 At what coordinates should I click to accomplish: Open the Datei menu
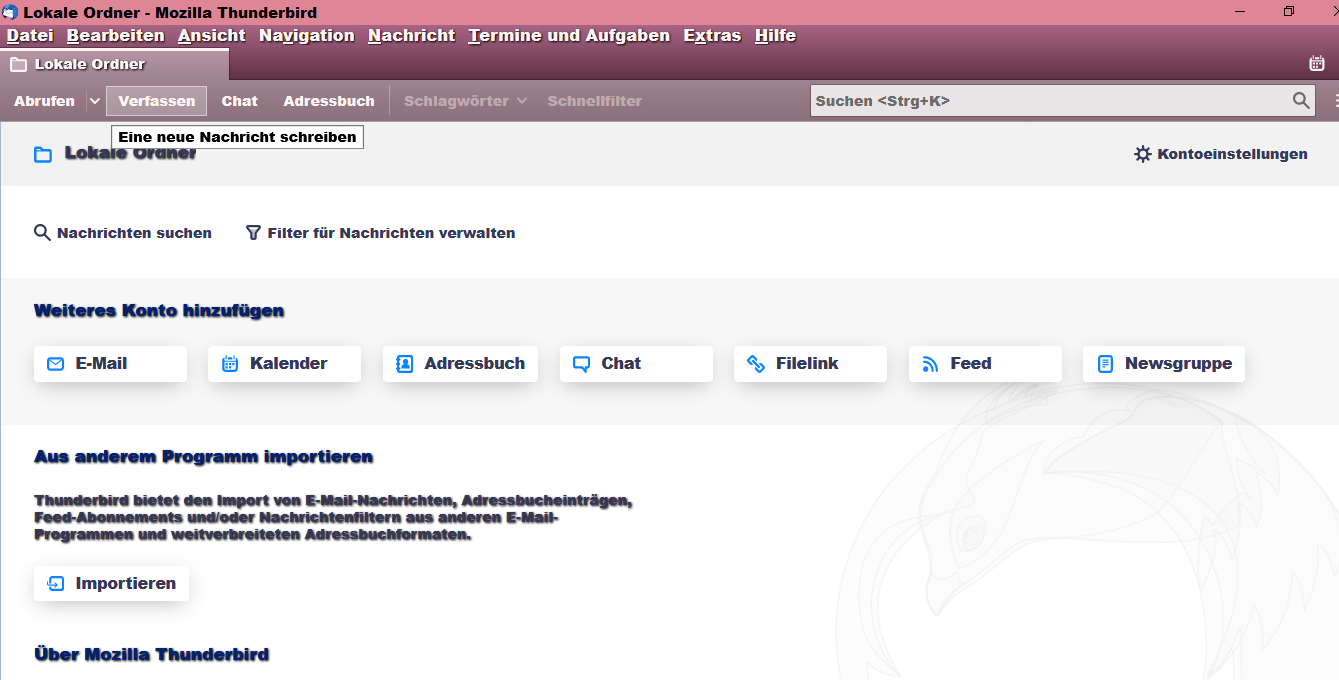[x=30, y=36]
